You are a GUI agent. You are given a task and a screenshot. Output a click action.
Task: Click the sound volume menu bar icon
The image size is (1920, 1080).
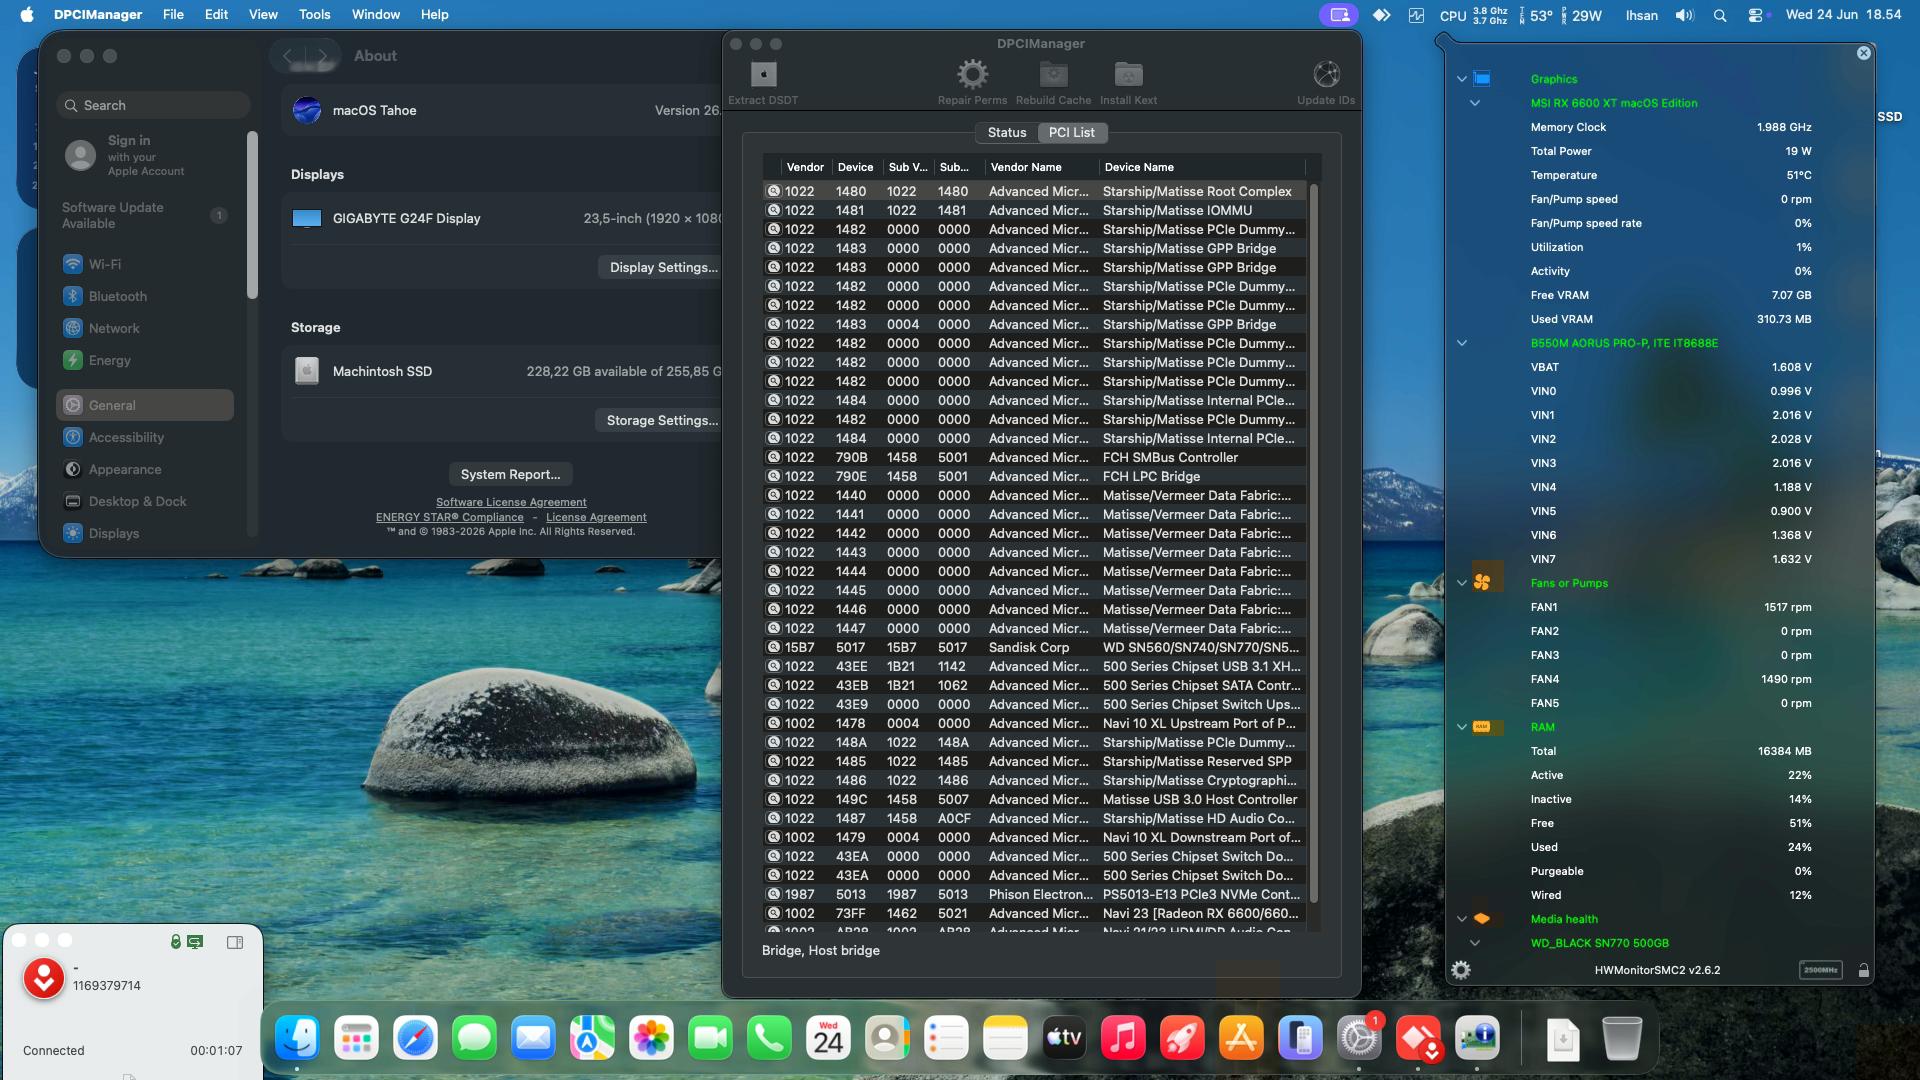(1685, 15)
